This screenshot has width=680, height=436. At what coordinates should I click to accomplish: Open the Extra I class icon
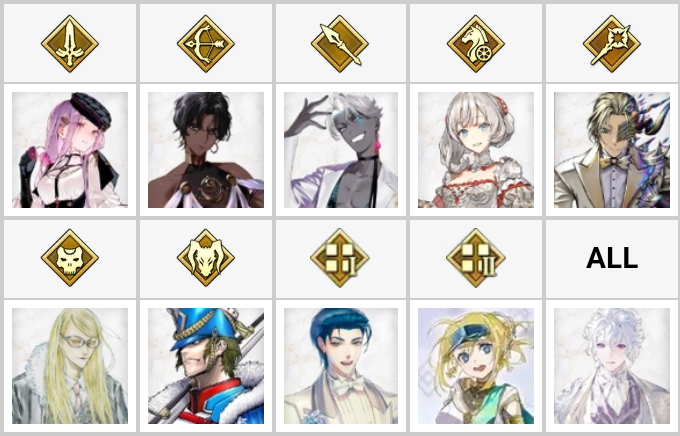[x=340, y=258]
